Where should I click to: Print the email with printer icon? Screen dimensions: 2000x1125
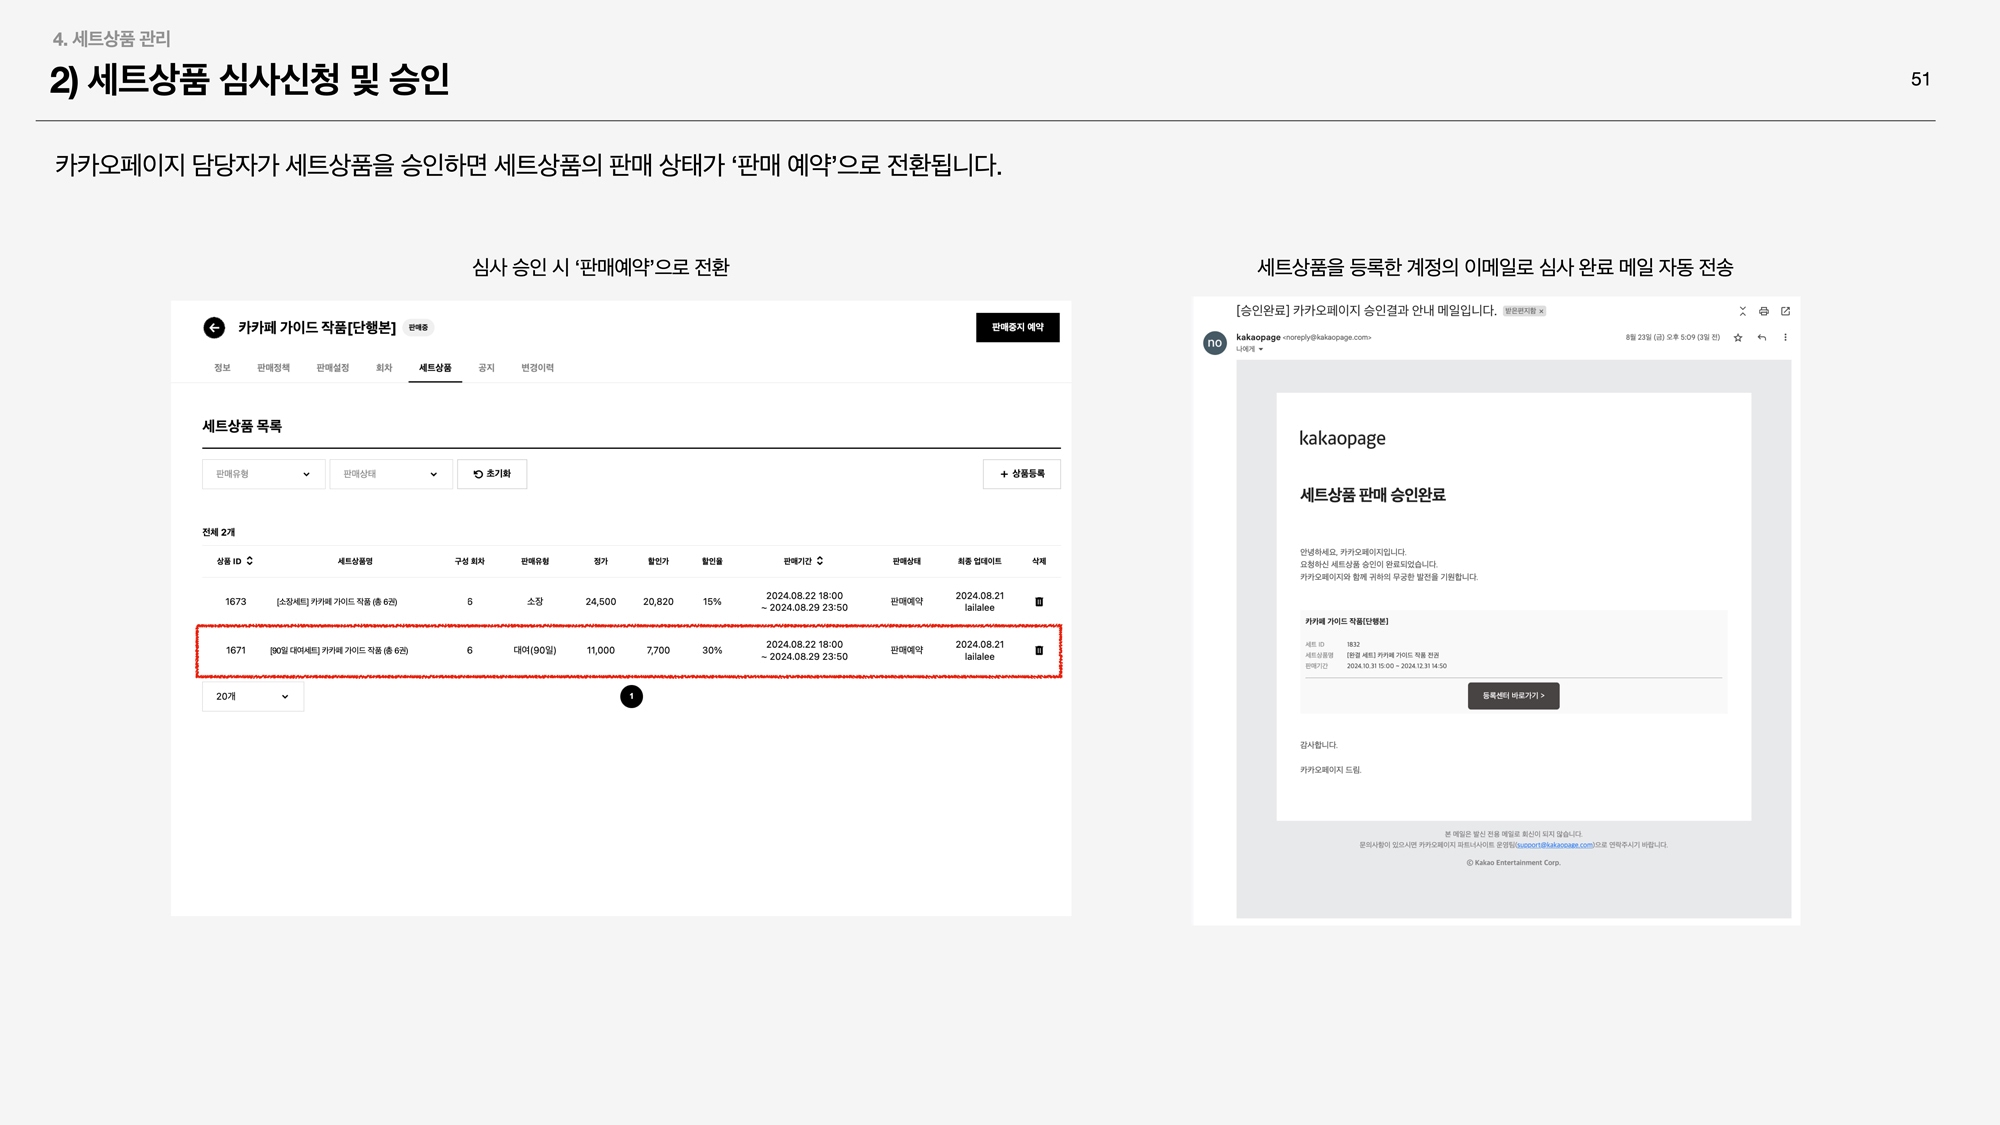pos(1764,311)
